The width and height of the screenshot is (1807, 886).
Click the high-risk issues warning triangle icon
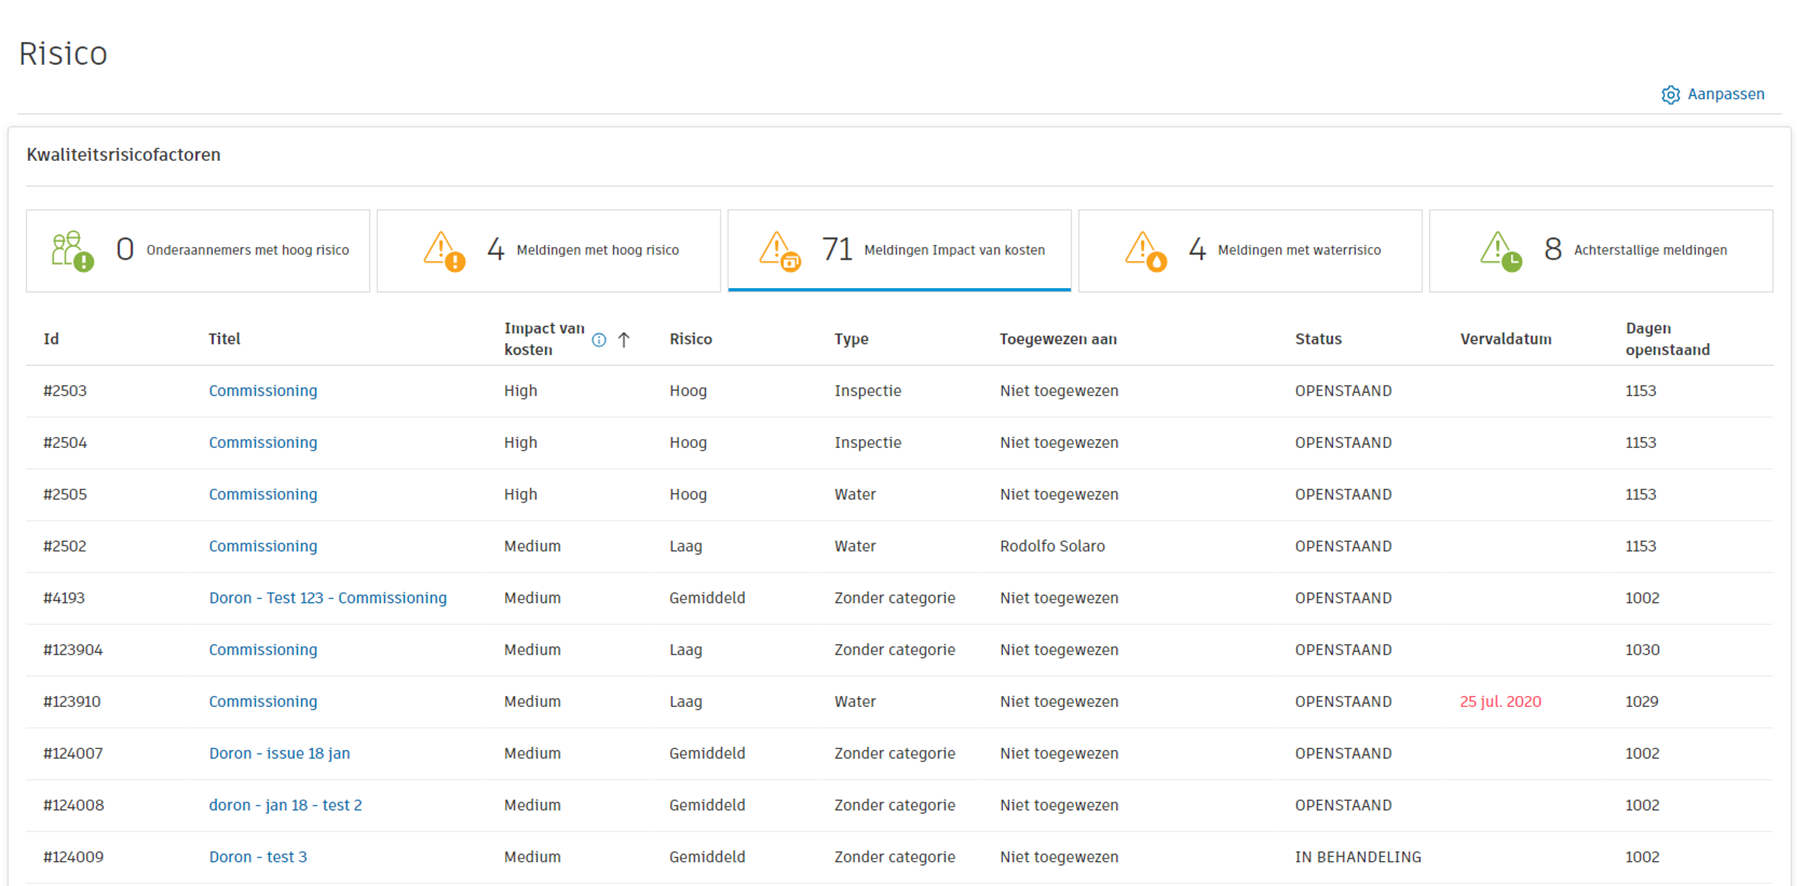444,251
